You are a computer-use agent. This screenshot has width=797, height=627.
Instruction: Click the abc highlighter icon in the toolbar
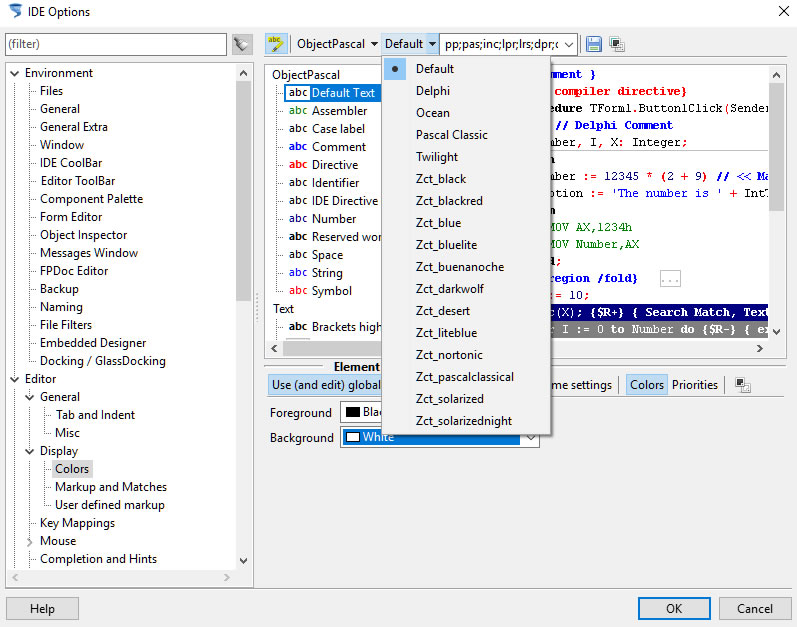[x=276, y=44]
